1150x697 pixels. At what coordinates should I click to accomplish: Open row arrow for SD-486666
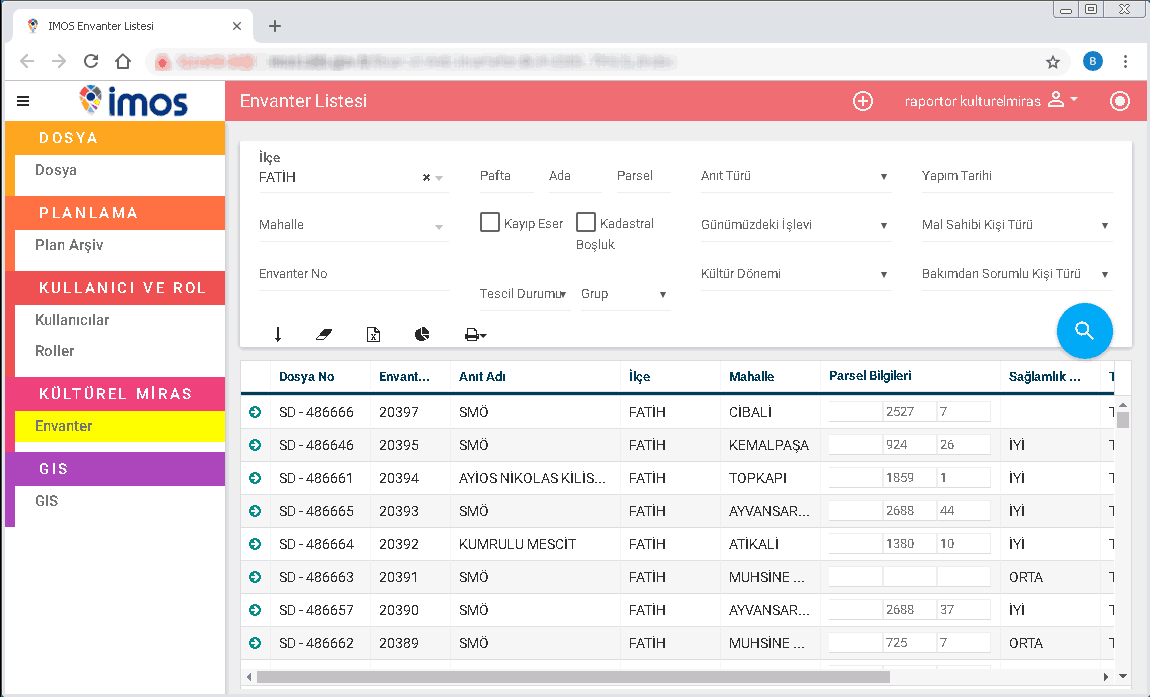254,412
